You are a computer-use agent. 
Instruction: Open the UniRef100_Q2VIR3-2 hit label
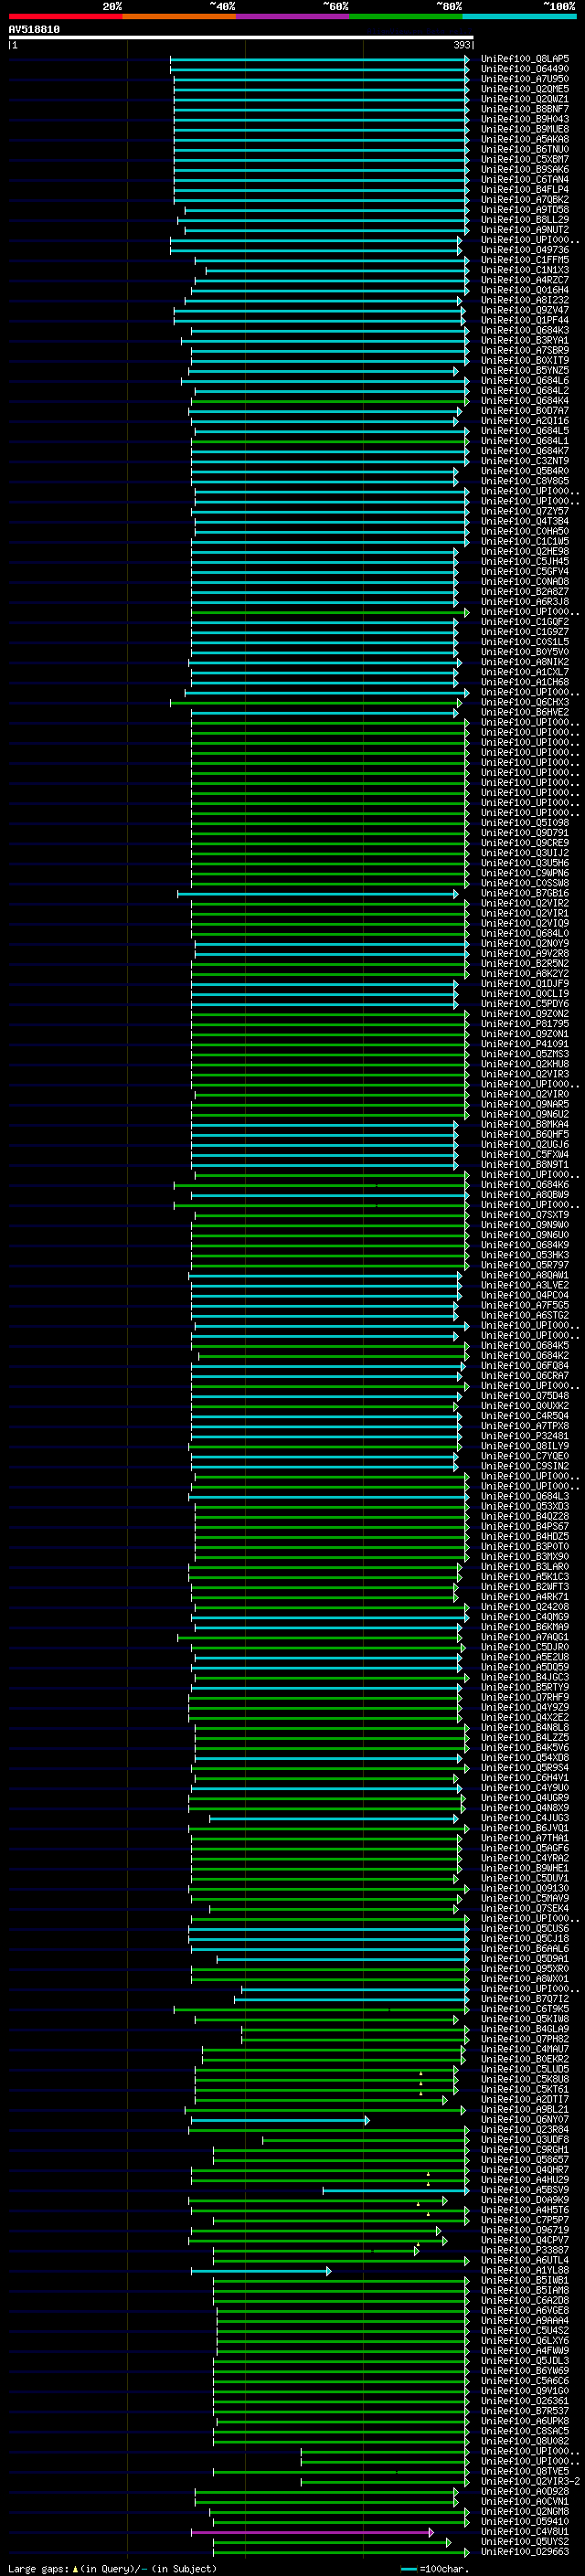[530, 2483]
